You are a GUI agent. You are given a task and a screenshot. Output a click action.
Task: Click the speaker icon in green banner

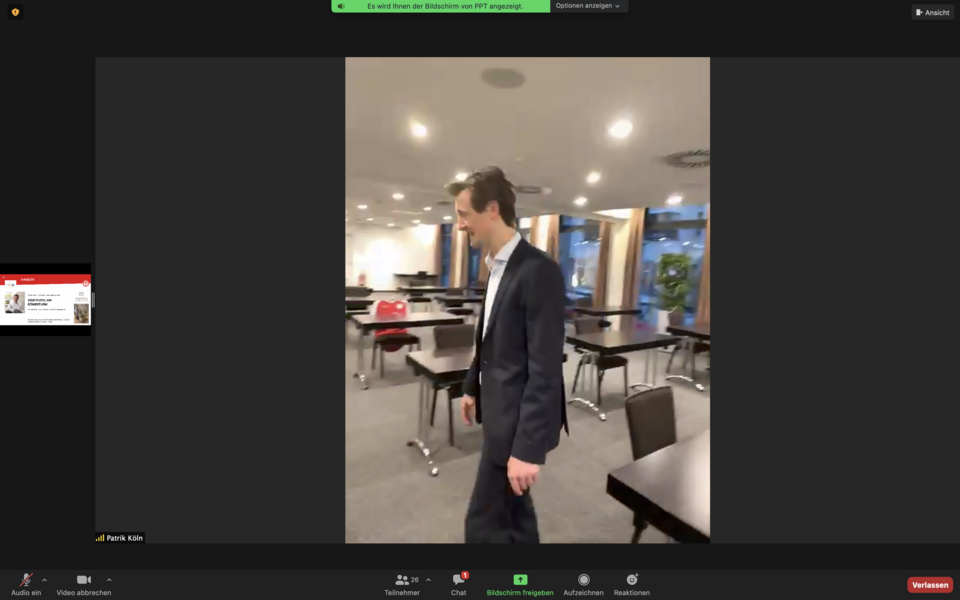[341, 6]
